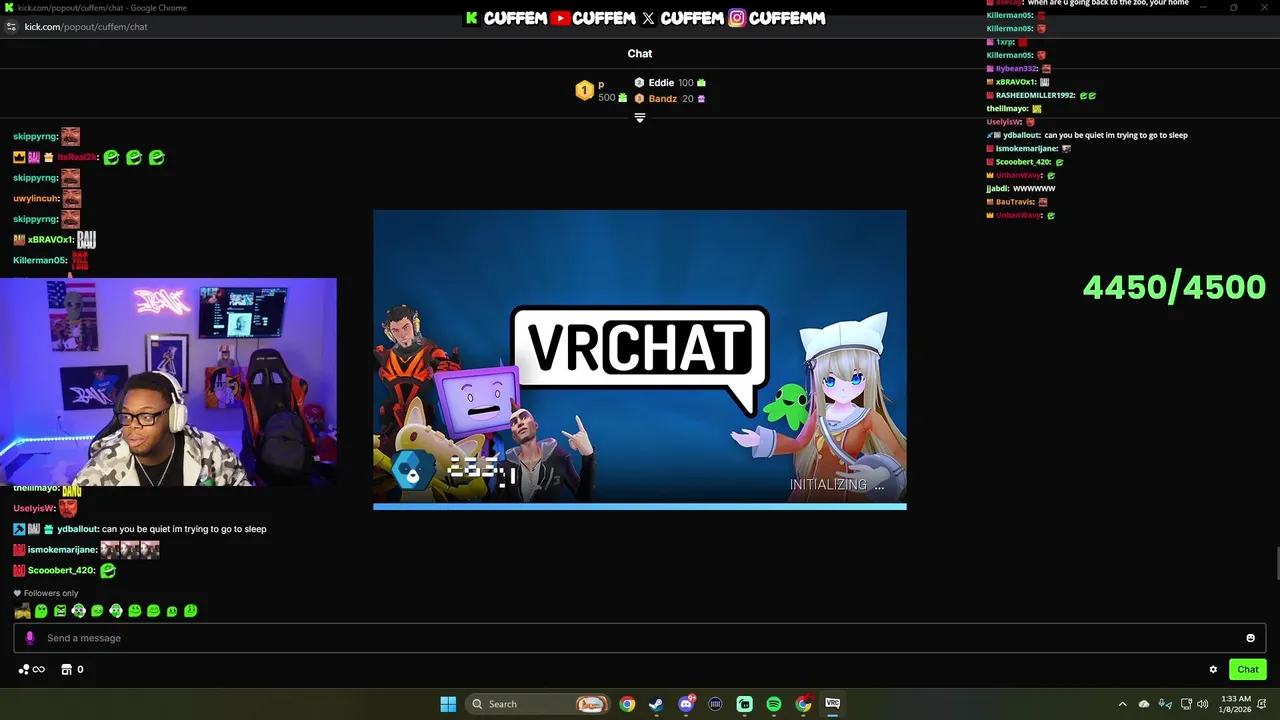This screenshot has width=1280, height=720.
Task: Open chat settings gear icon
Action: (x=1213, y=670)
